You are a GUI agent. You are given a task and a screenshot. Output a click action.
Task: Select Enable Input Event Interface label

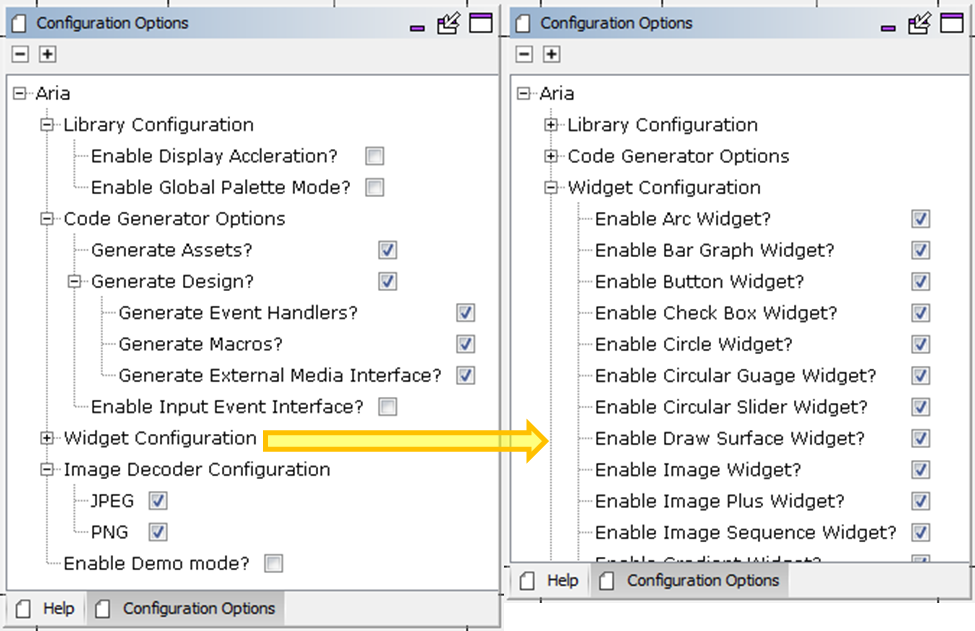227,407
